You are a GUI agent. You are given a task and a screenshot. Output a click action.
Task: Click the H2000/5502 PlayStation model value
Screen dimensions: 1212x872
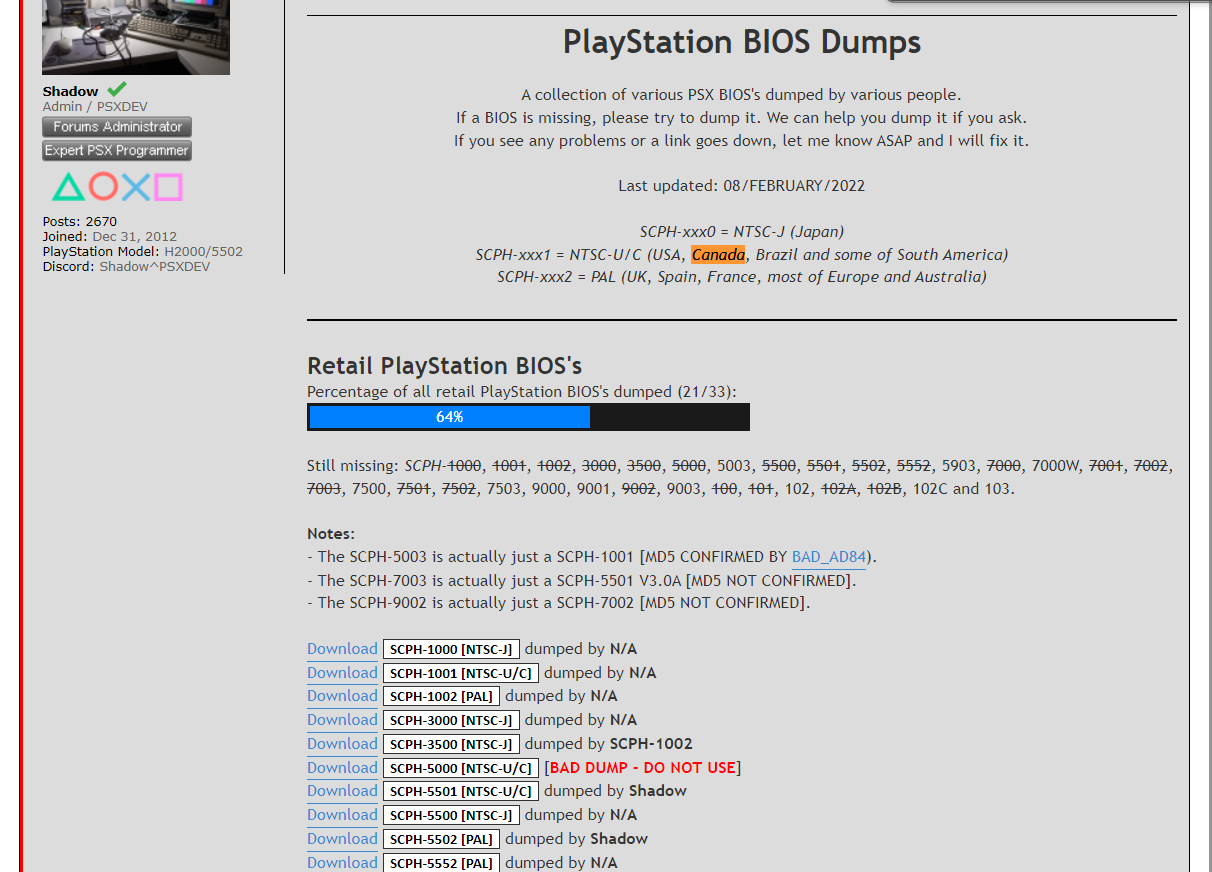(x=203, y=252)
